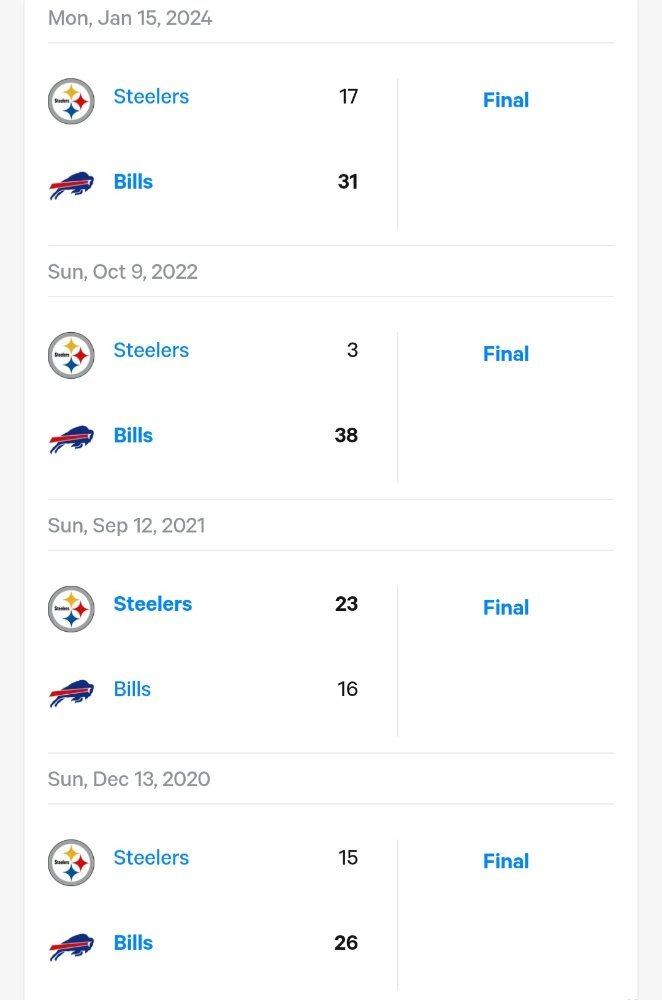Click Bills name in Oct 9, 2022 matchup

(133, 436)
